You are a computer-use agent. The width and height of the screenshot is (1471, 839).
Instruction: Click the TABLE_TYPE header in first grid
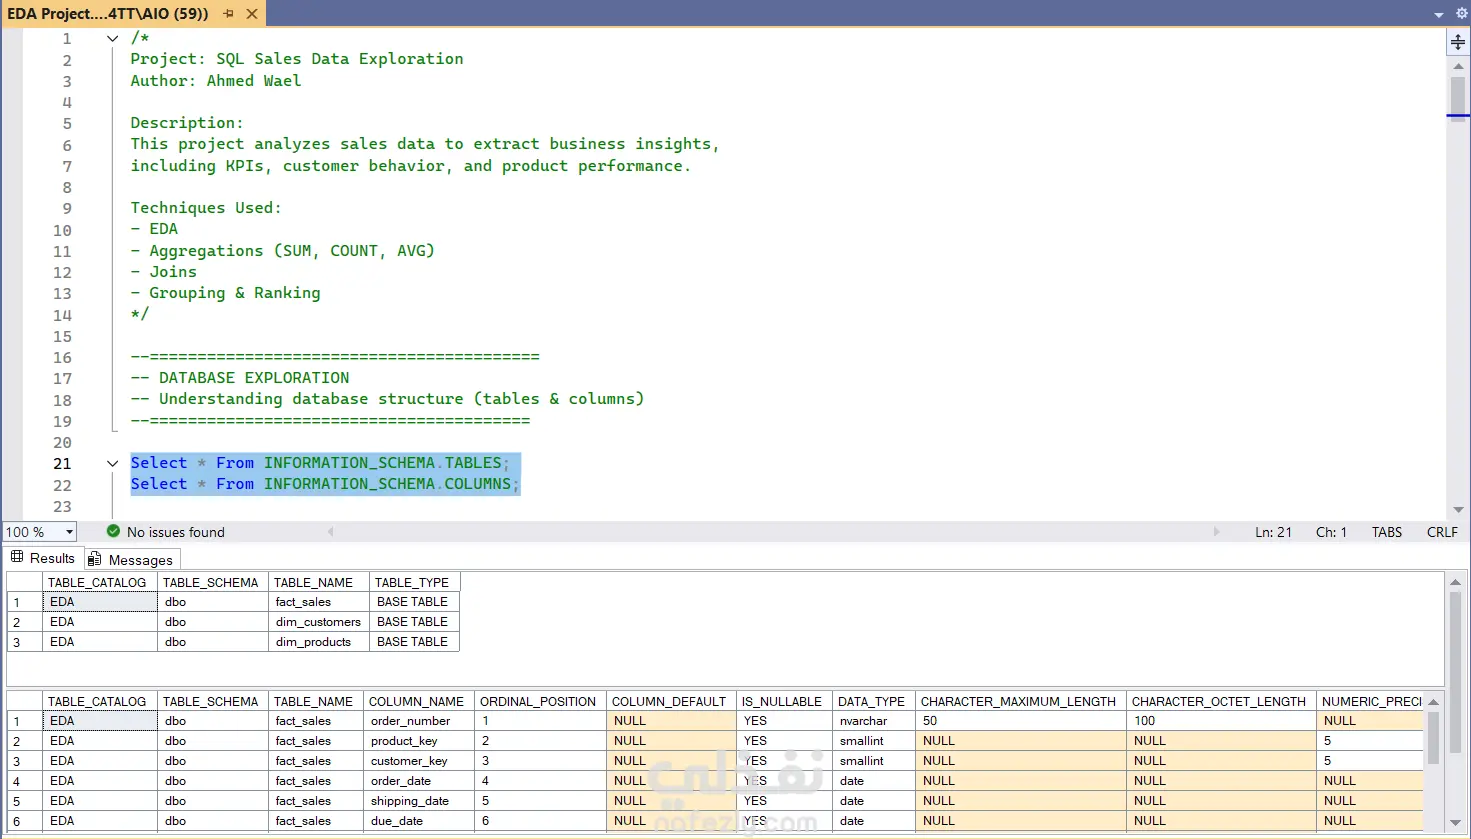(x=413, y=582)
